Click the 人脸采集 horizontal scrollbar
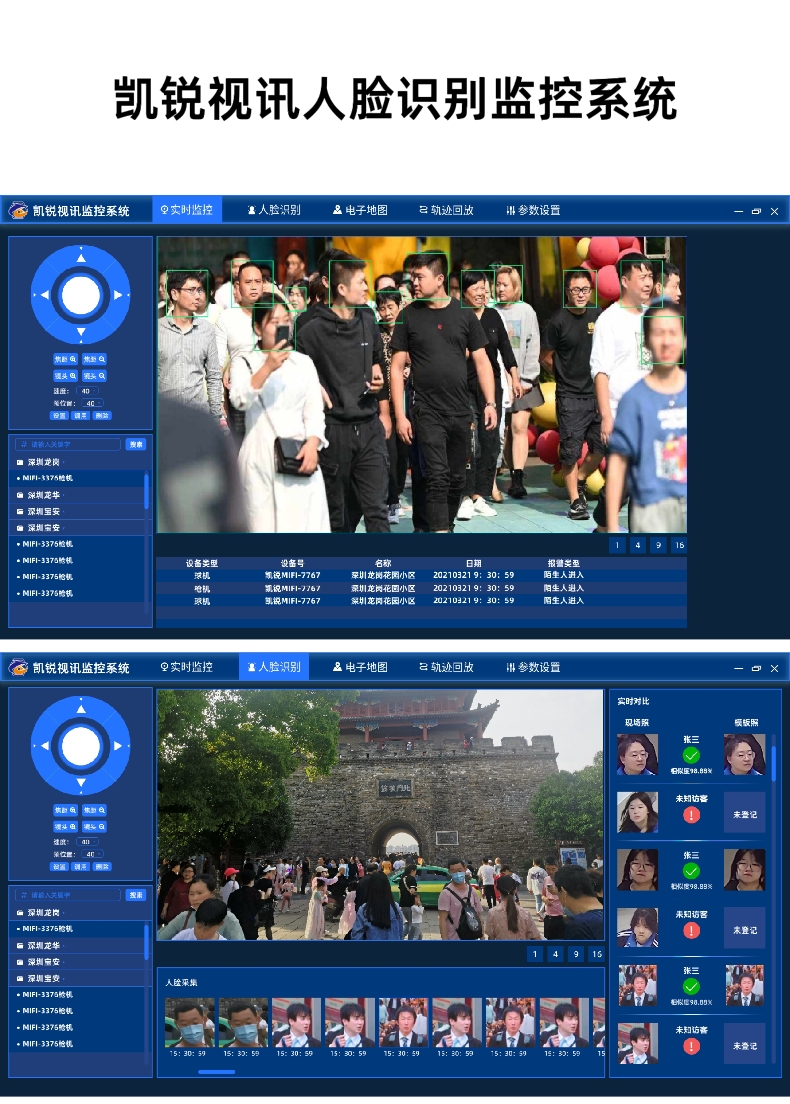This screenshot has height=1104, width=790. (216, 1072)
